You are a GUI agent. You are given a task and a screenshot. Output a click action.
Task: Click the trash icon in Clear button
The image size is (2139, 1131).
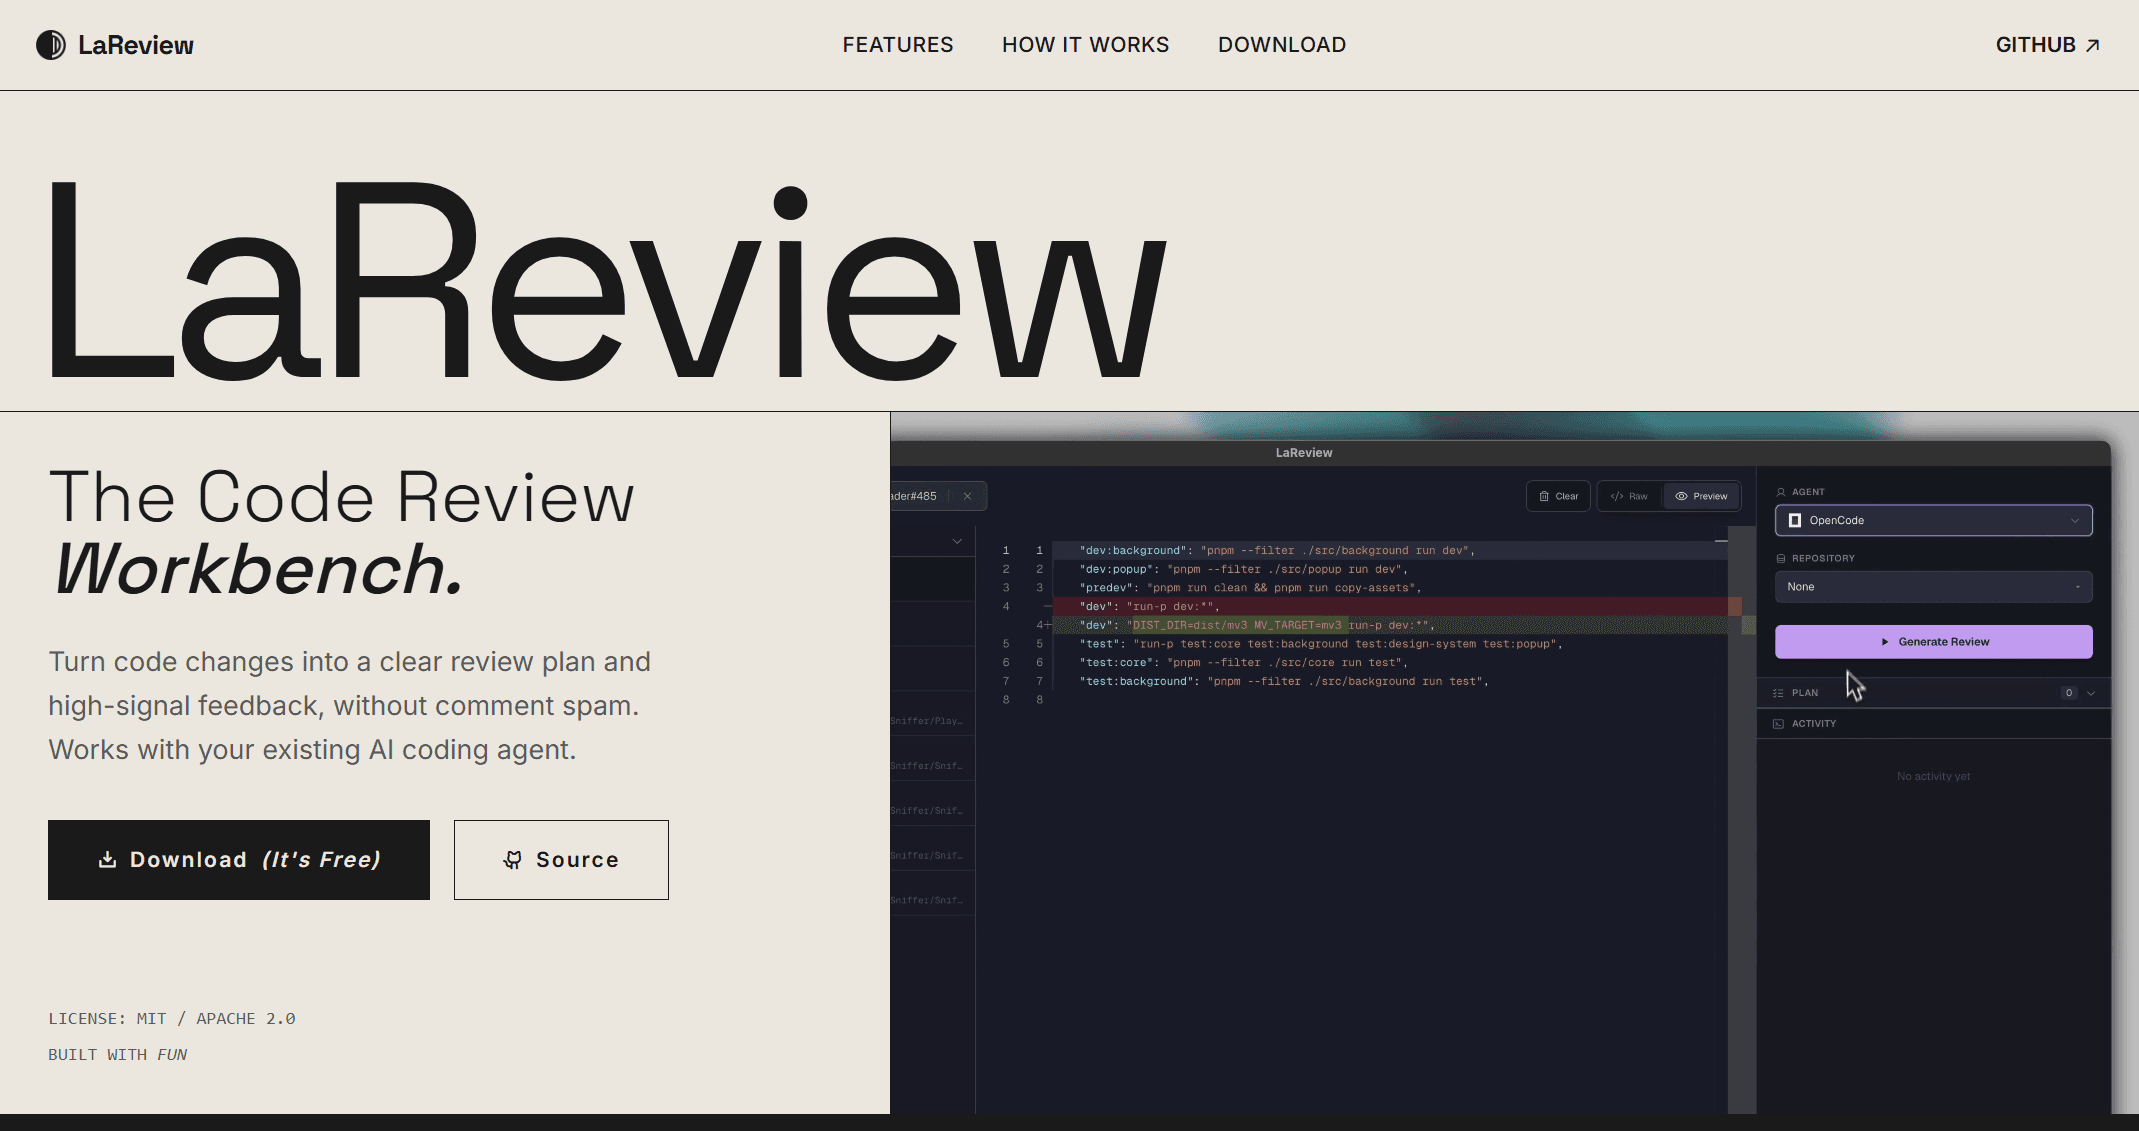(x=1544, y=496)
